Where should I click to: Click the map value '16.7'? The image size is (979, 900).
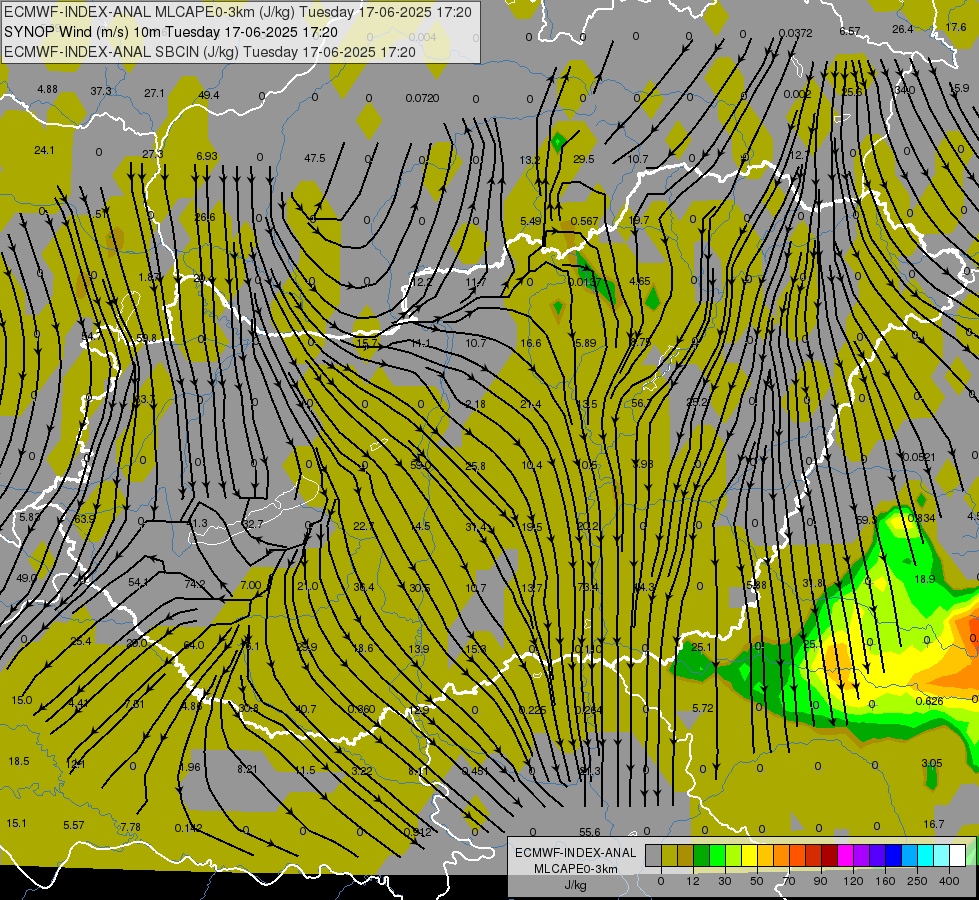(x=933, y=824)
